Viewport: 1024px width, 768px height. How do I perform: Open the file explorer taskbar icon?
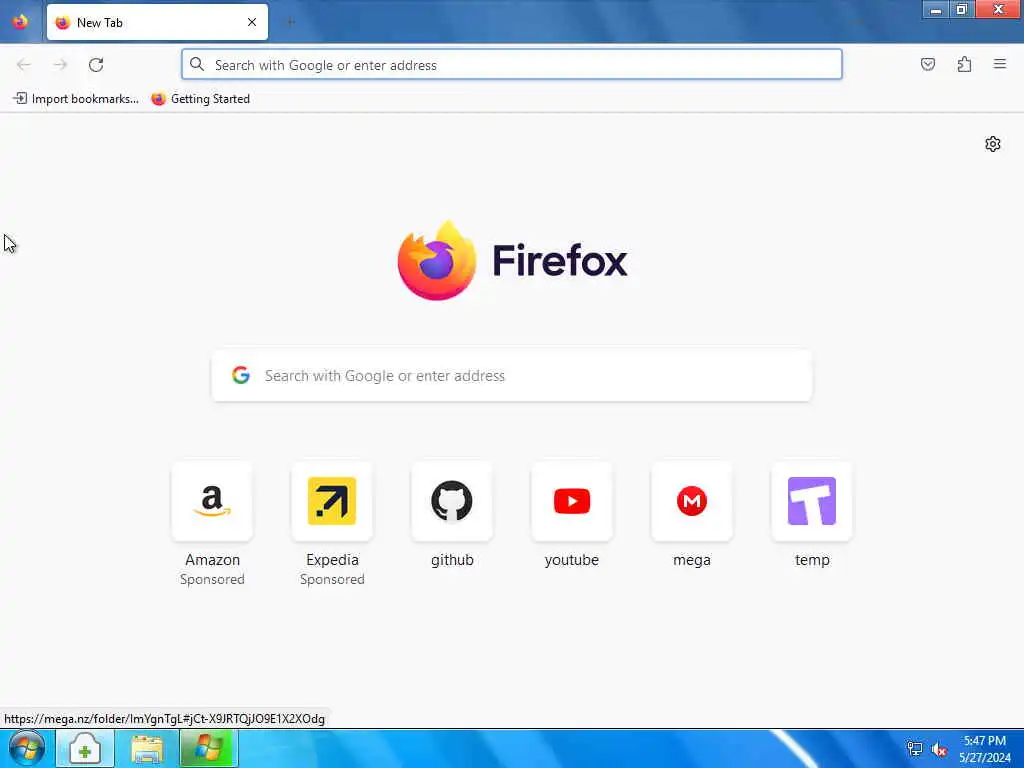pyautogui.click(x=147, y=749)
